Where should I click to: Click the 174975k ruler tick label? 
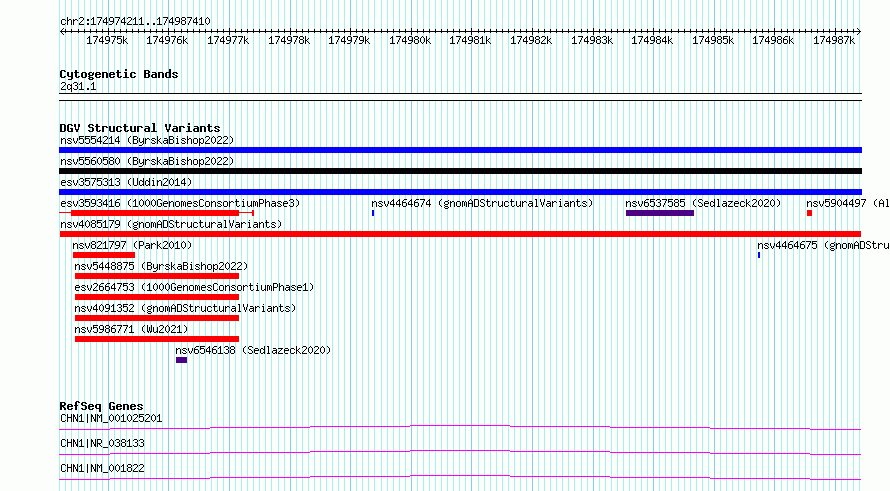point(107,40)
